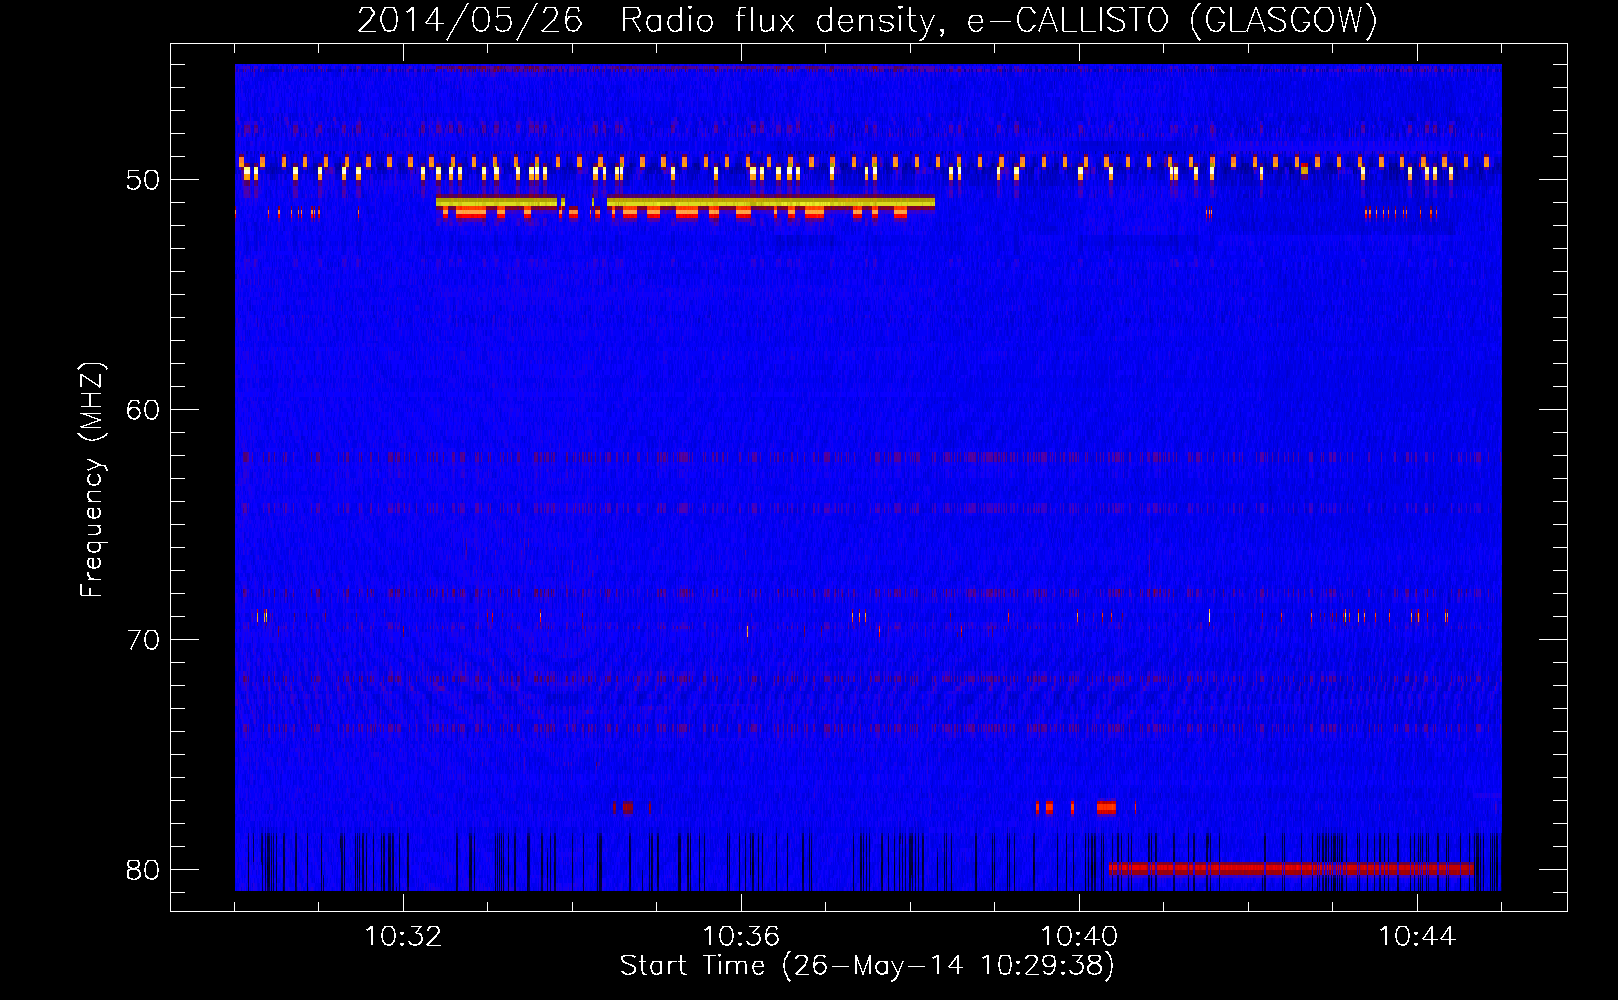Screen dimensions: 1618x1000
Task: Click the 10:32 time axis label
Action: pos(403,937)
